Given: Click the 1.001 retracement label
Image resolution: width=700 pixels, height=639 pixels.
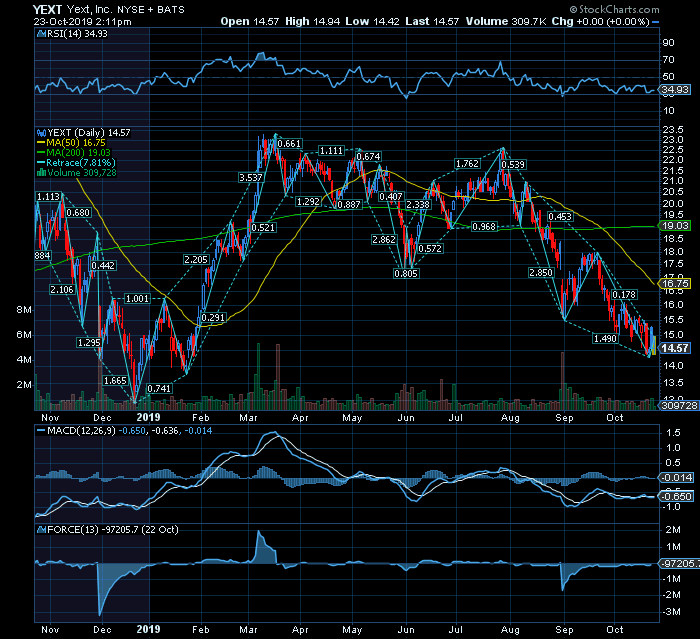Looking at the screenshot, I should pos(137,299).
